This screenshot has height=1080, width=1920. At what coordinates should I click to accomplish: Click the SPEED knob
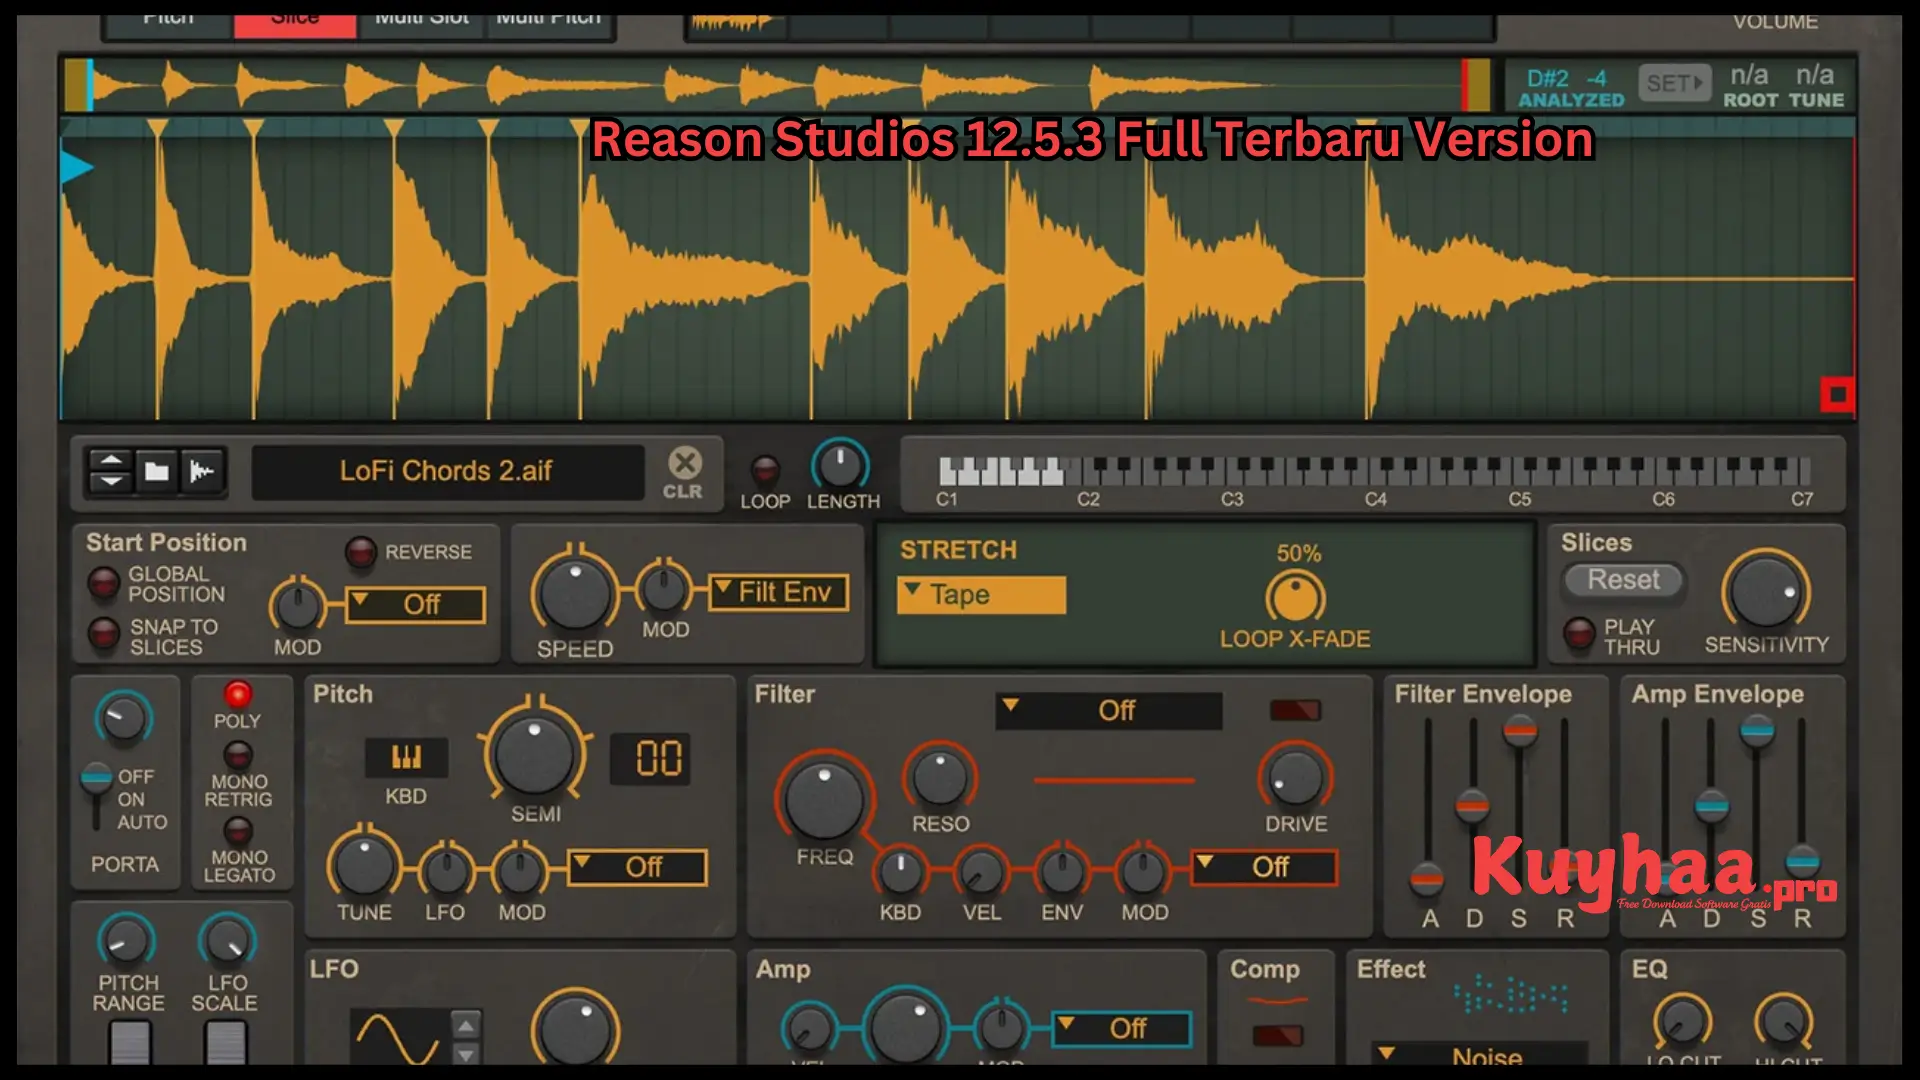pos(574,593)
